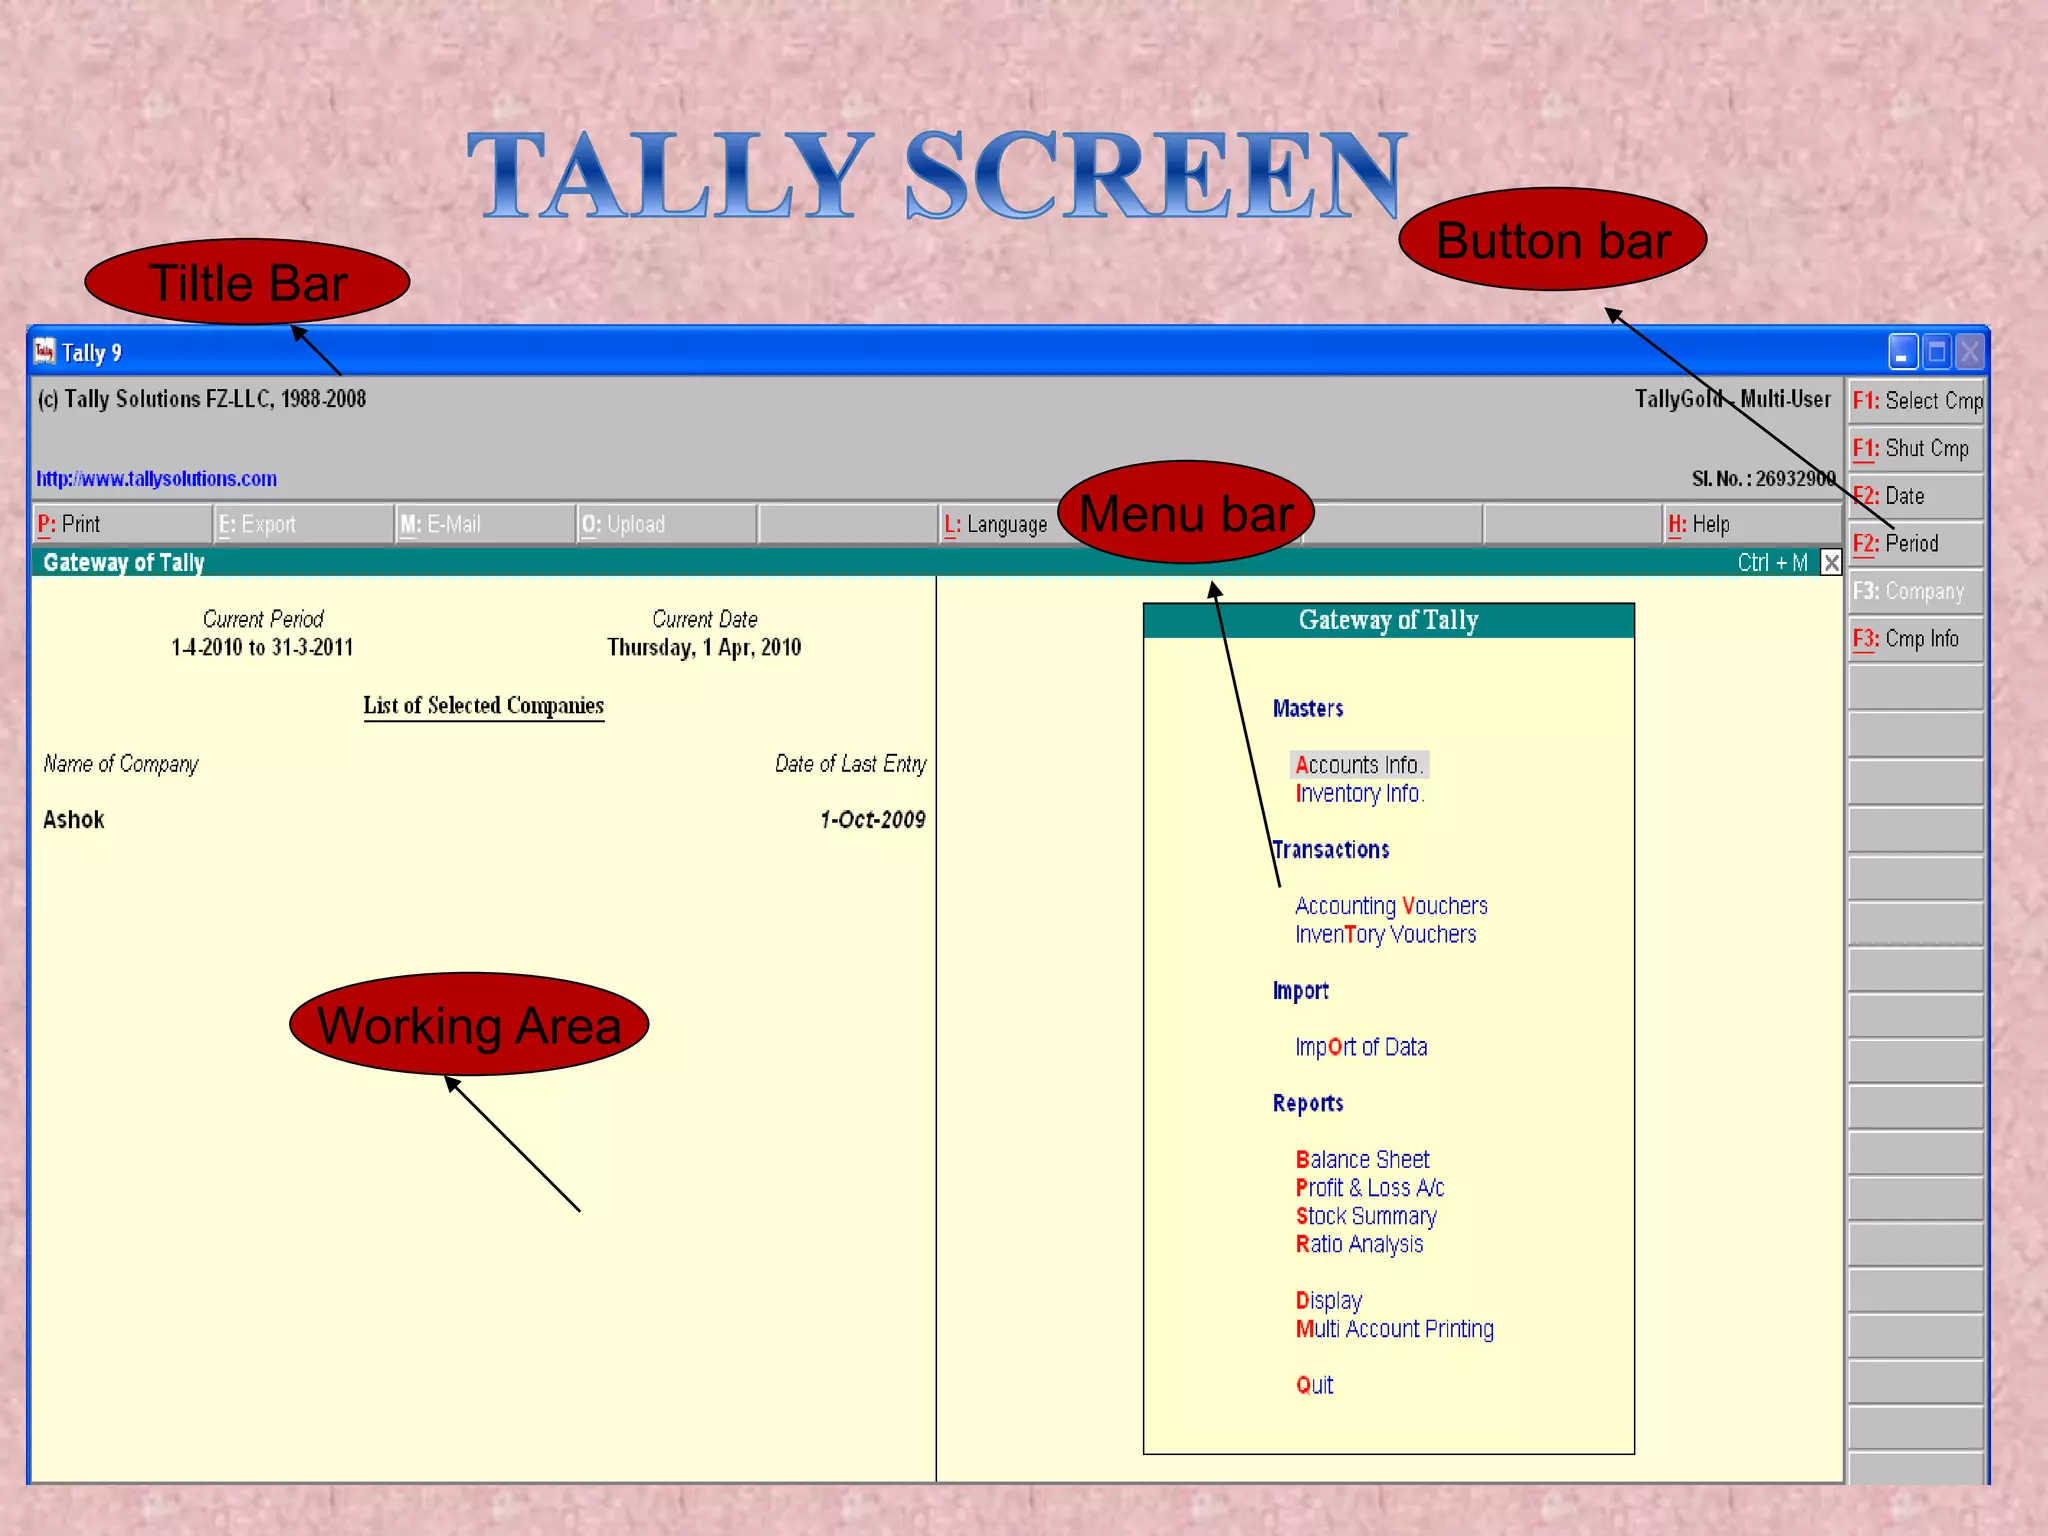
Task: Click the Tally 9 application icon in title bar
Action: click(45, 351)
